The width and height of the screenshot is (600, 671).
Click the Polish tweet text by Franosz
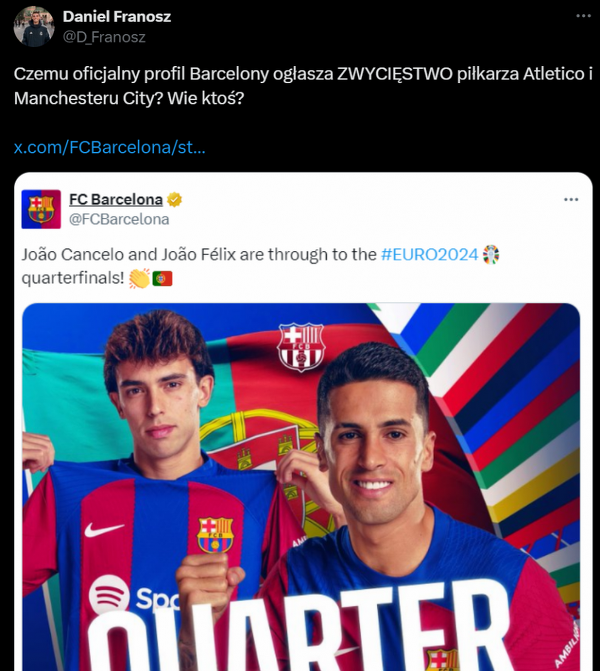click(300, 86)
